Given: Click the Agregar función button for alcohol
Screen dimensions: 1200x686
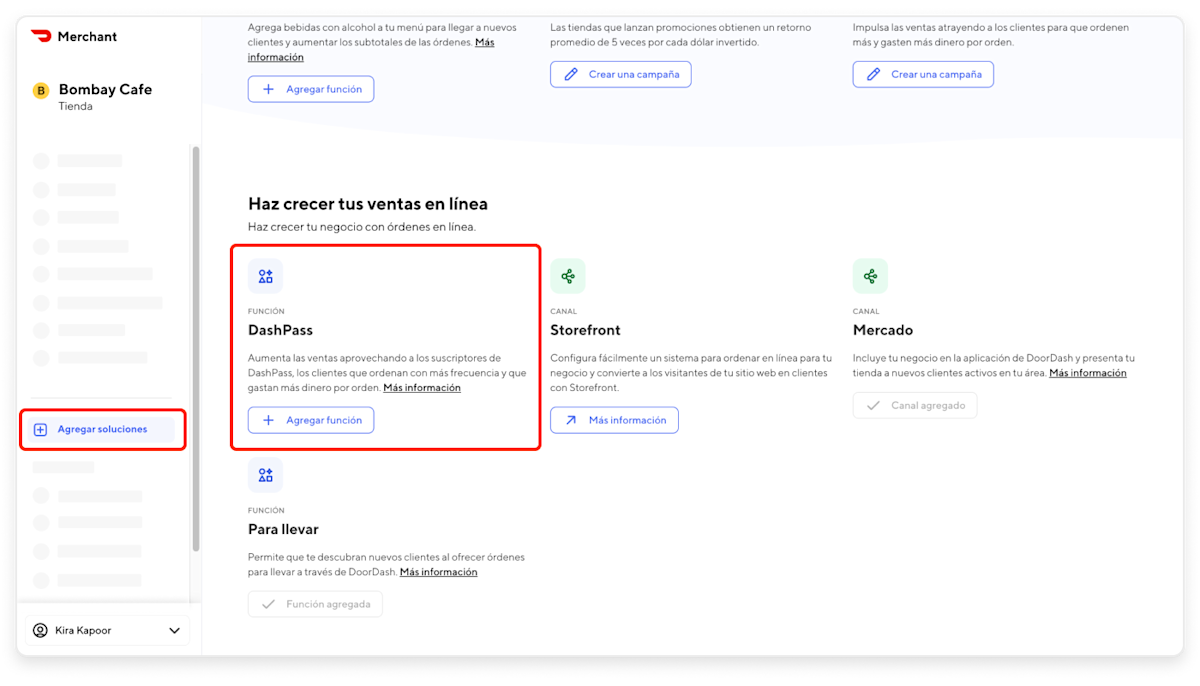Looking at the screenshot, I should (311, 89).
